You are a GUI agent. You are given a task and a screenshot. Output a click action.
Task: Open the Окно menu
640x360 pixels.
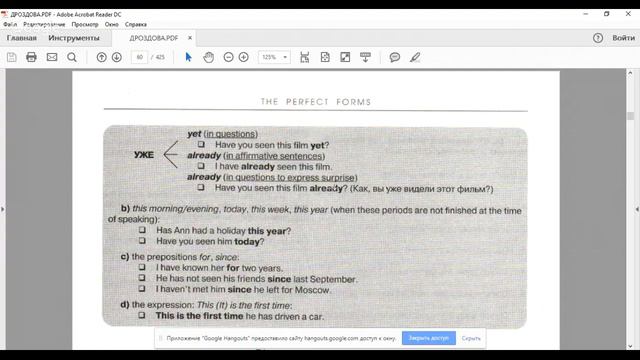coord(111,24)
